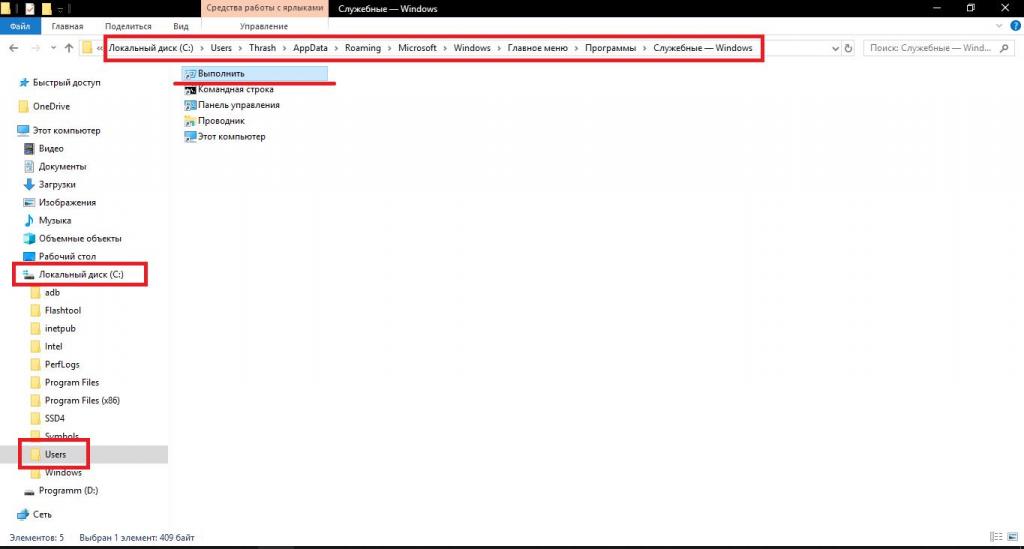Open the Intel folder

[x=47, y=347]
